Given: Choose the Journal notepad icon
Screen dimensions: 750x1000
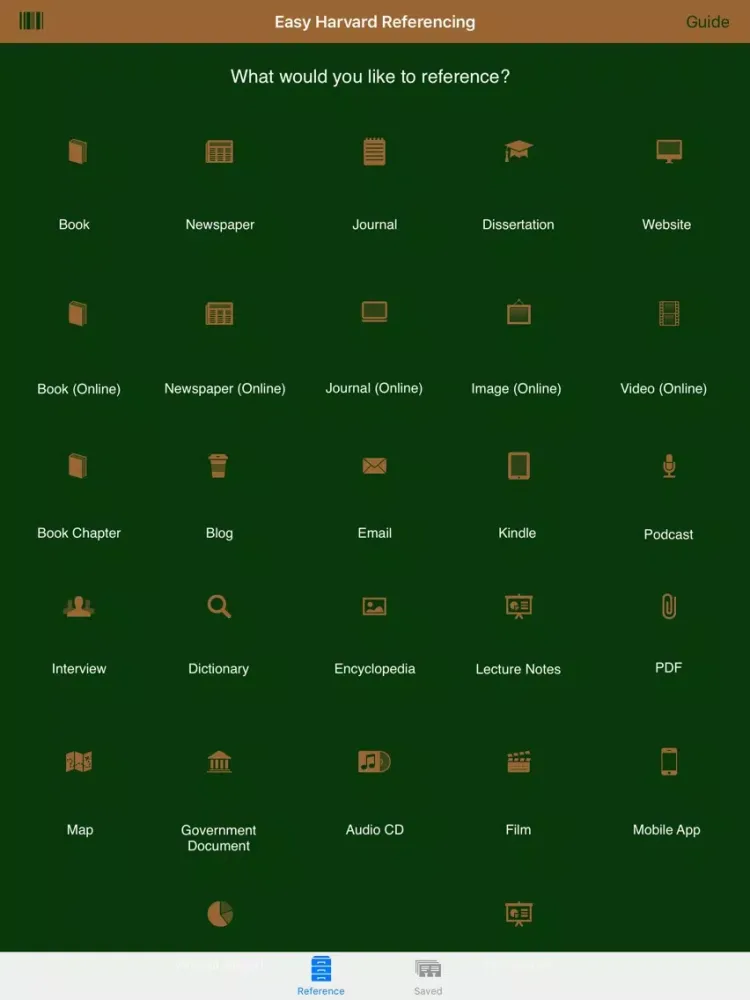Looking at the screenshot, I should [x=374, y=152].
